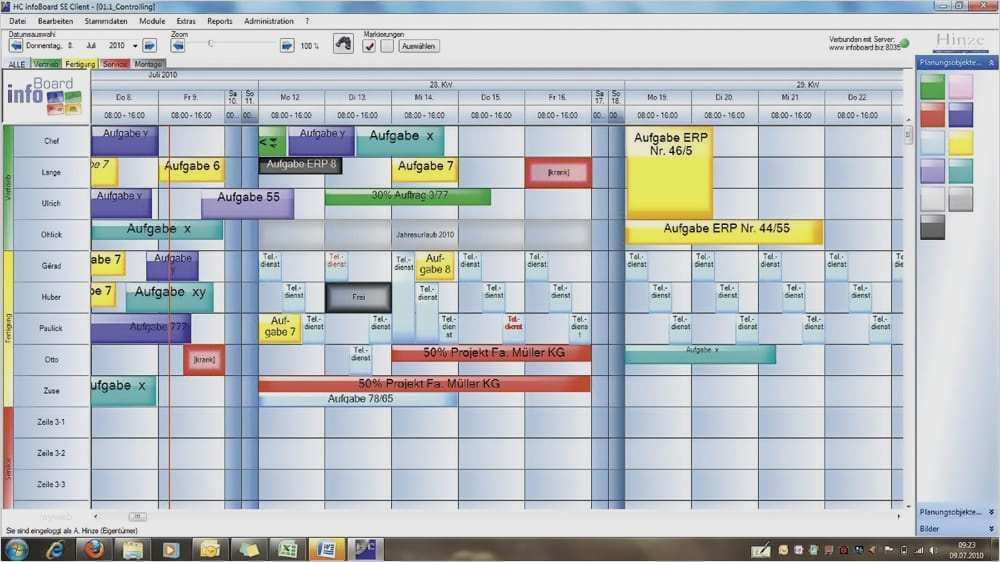Open Firefox from the taskbar
This screenshot has height=562, width=1000.
[94, 549]
